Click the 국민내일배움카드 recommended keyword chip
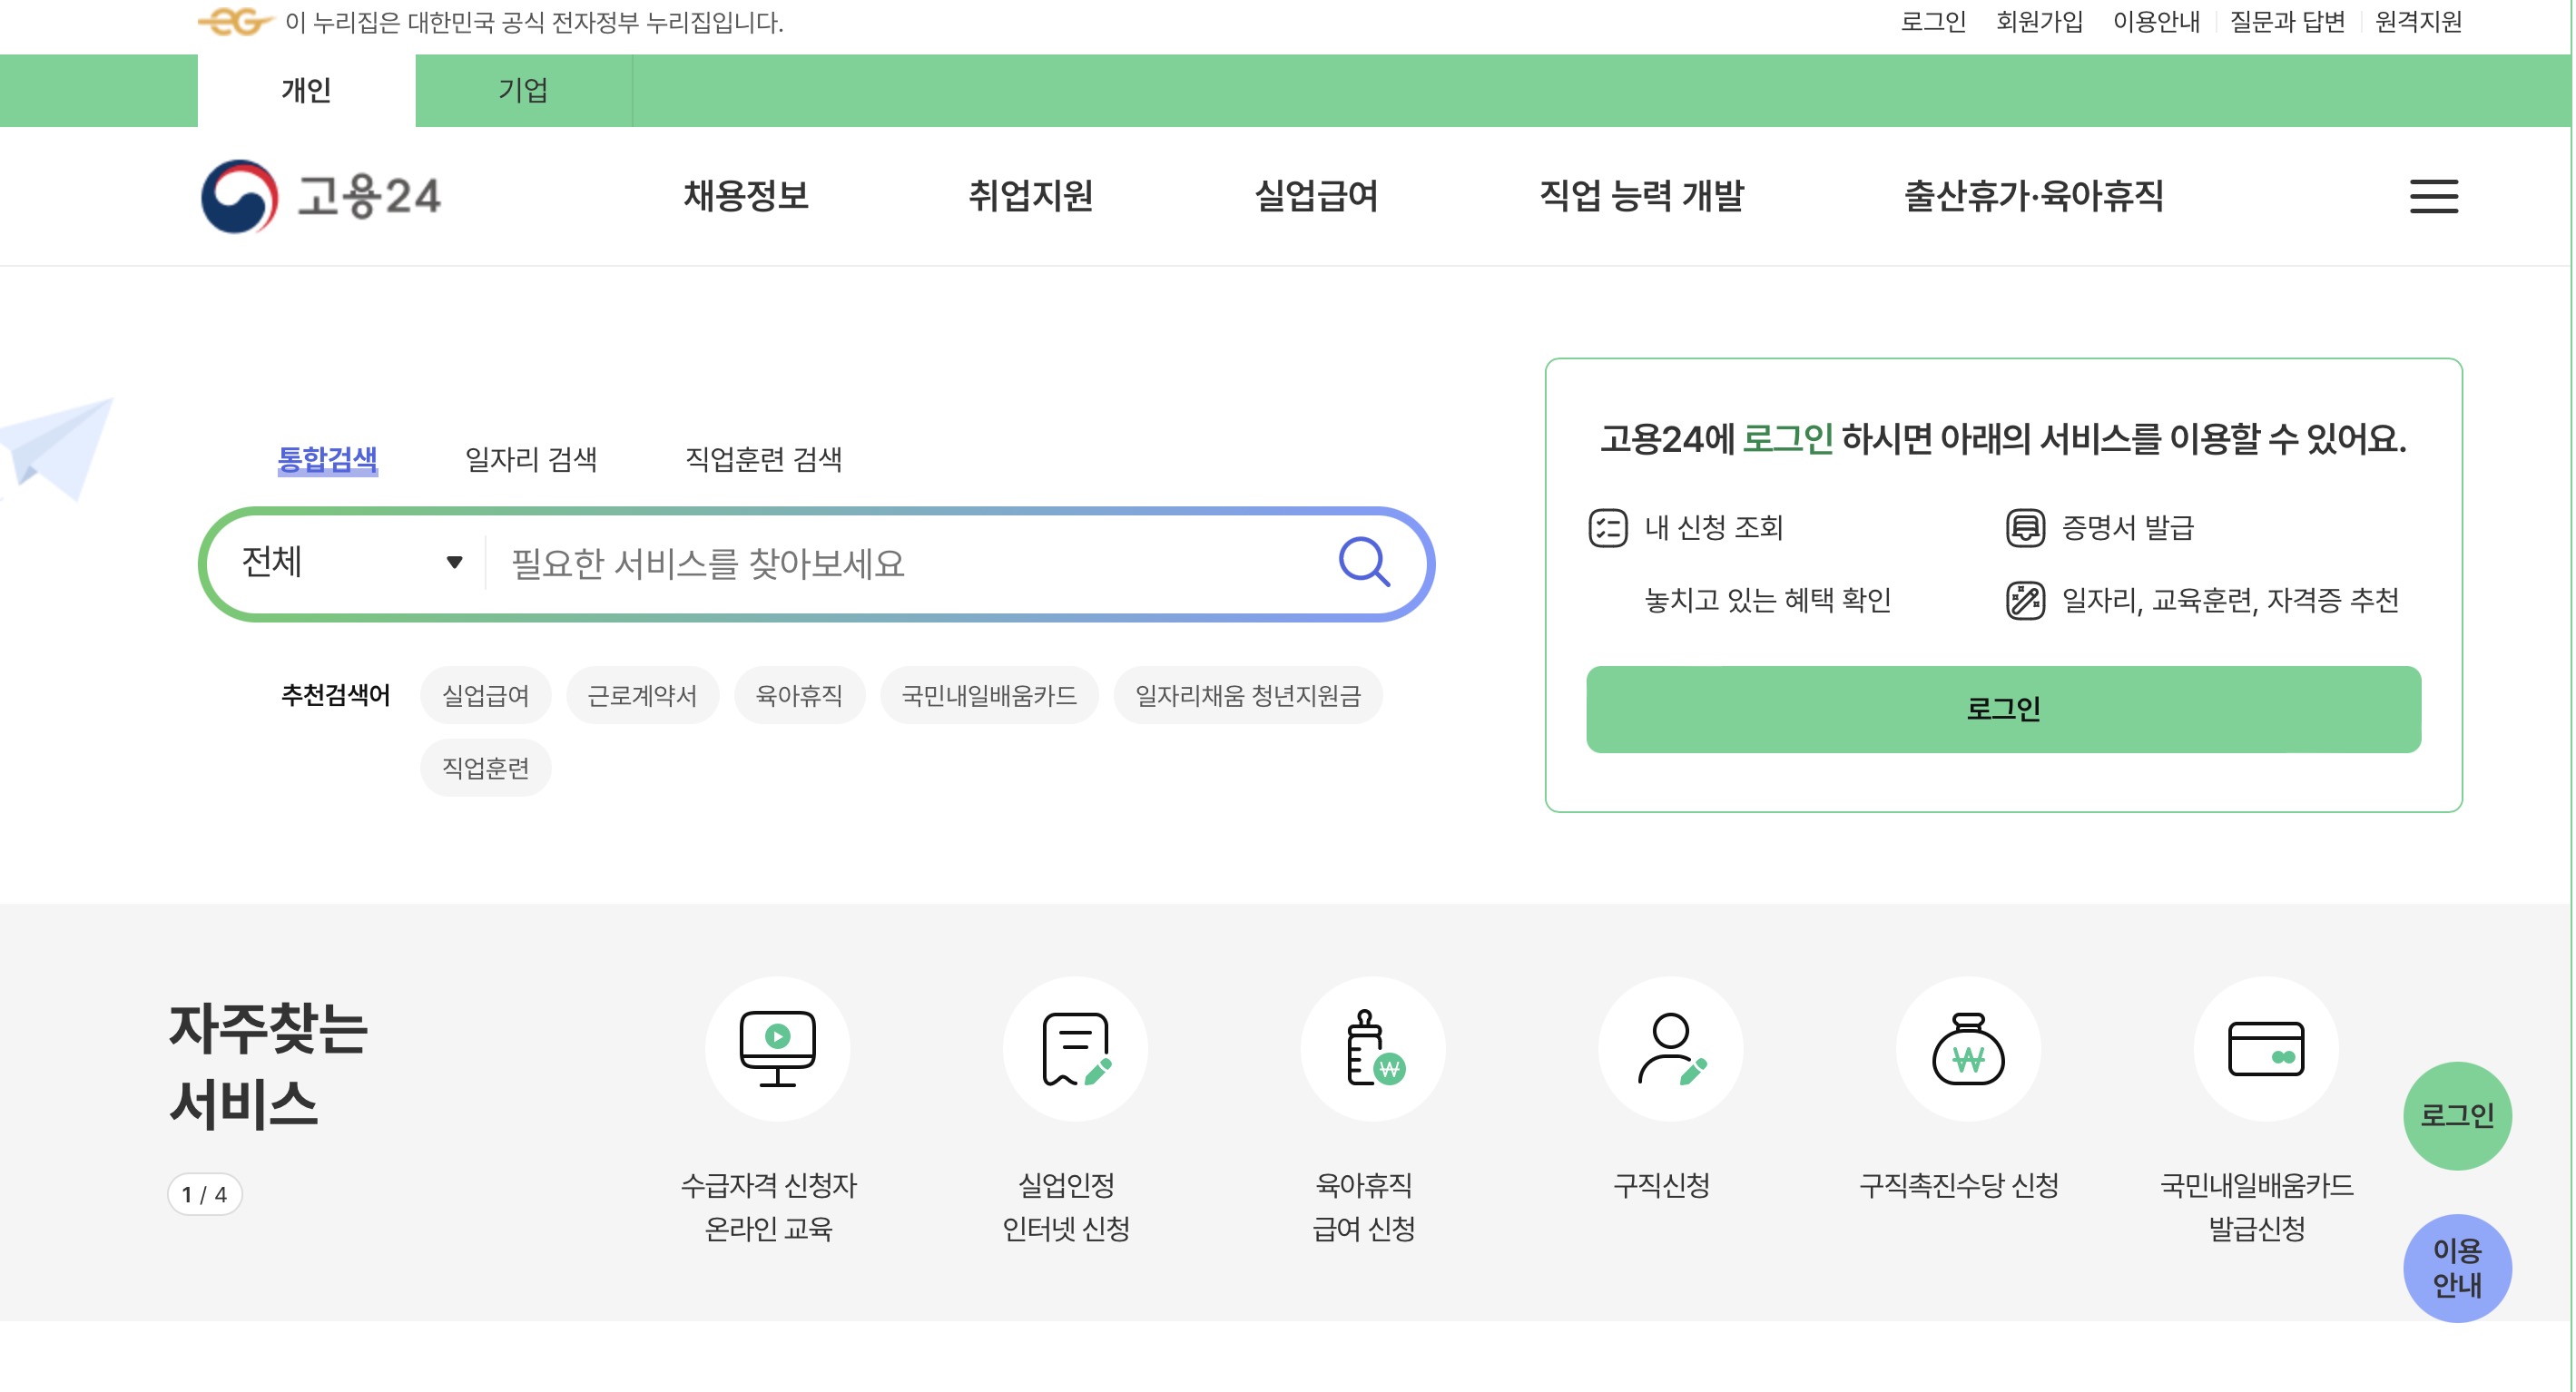 click(988, 695)
